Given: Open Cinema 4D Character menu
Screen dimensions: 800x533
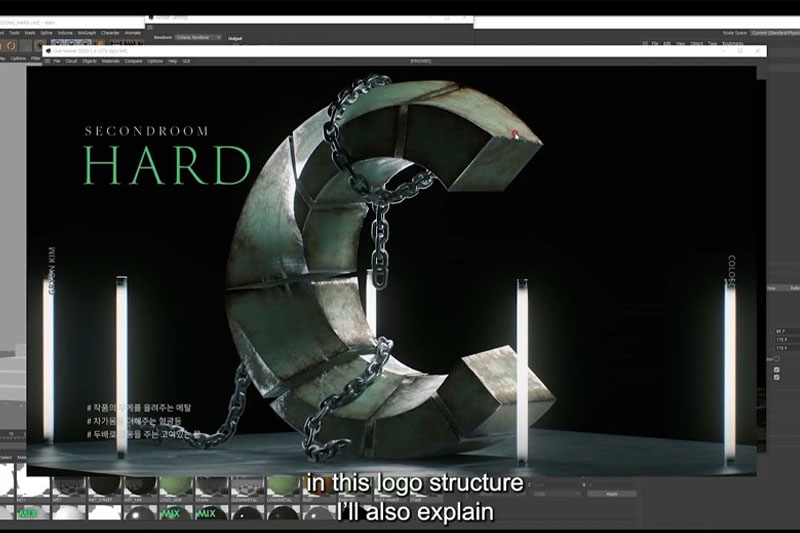Looking at the screenshot, I should tap(110, 33).
